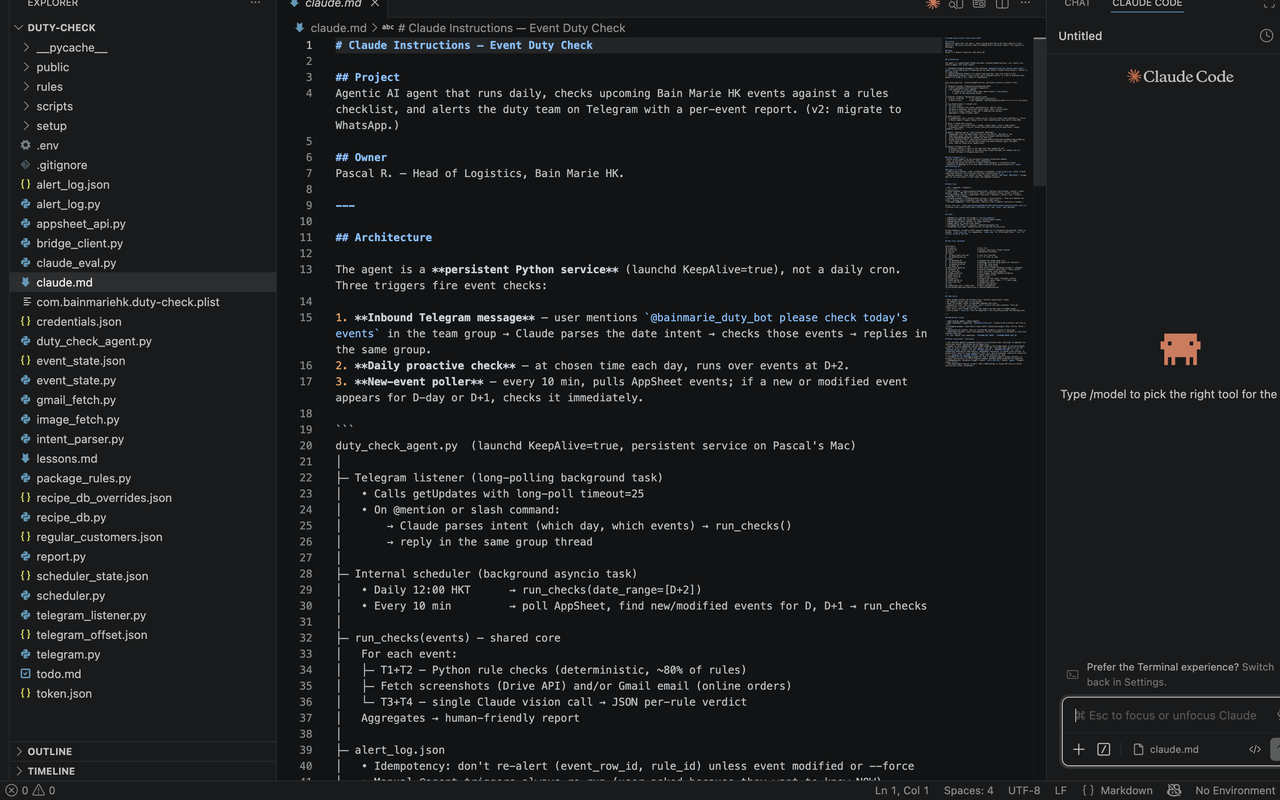Screen dimensions: 1280x800
Task: Change indentation via Spaces: 4
Action: point(969,790)
